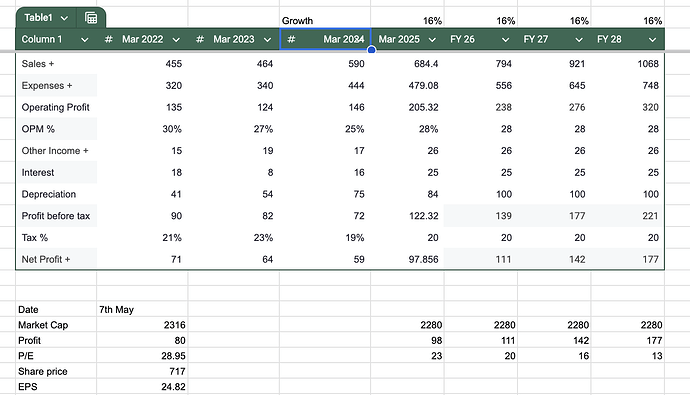Image resolution: width=690 pixels, height=395 pixels.
Task: Open the Column 1 header dropdown
Action: (84, 40)
